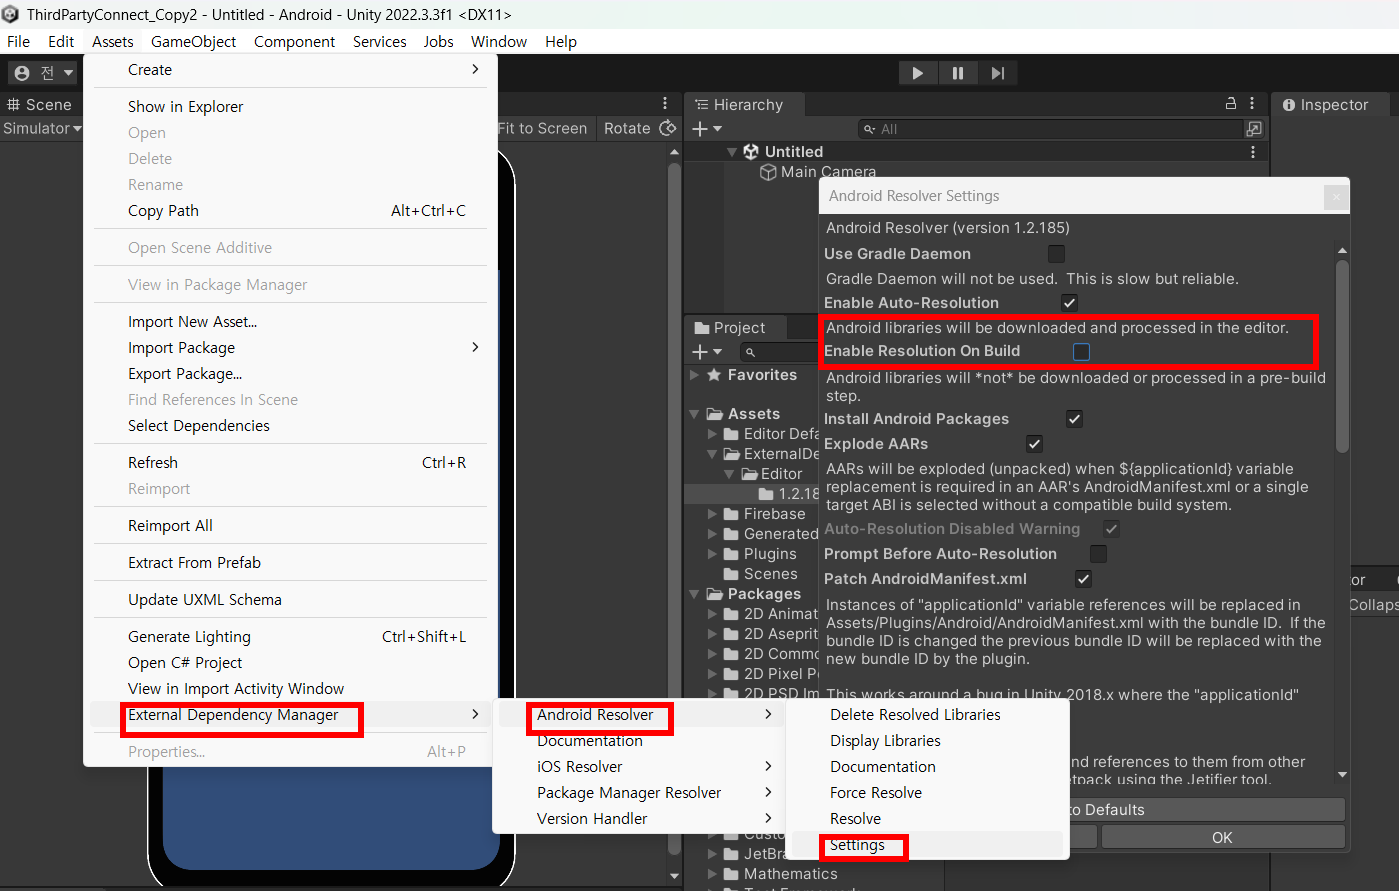This screenshot has width=1399, height=891.
Task: Uncheck the Explode AARs checkbox
Action: [x=1034, y=444]
